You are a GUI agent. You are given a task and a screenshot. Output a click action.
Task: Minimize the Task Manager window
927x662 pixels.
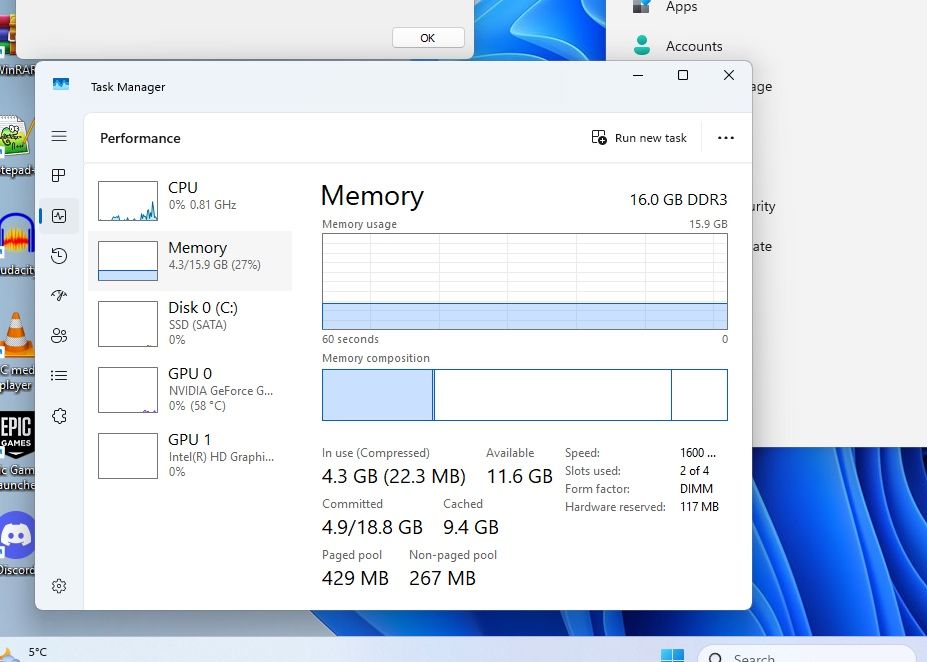638,75
